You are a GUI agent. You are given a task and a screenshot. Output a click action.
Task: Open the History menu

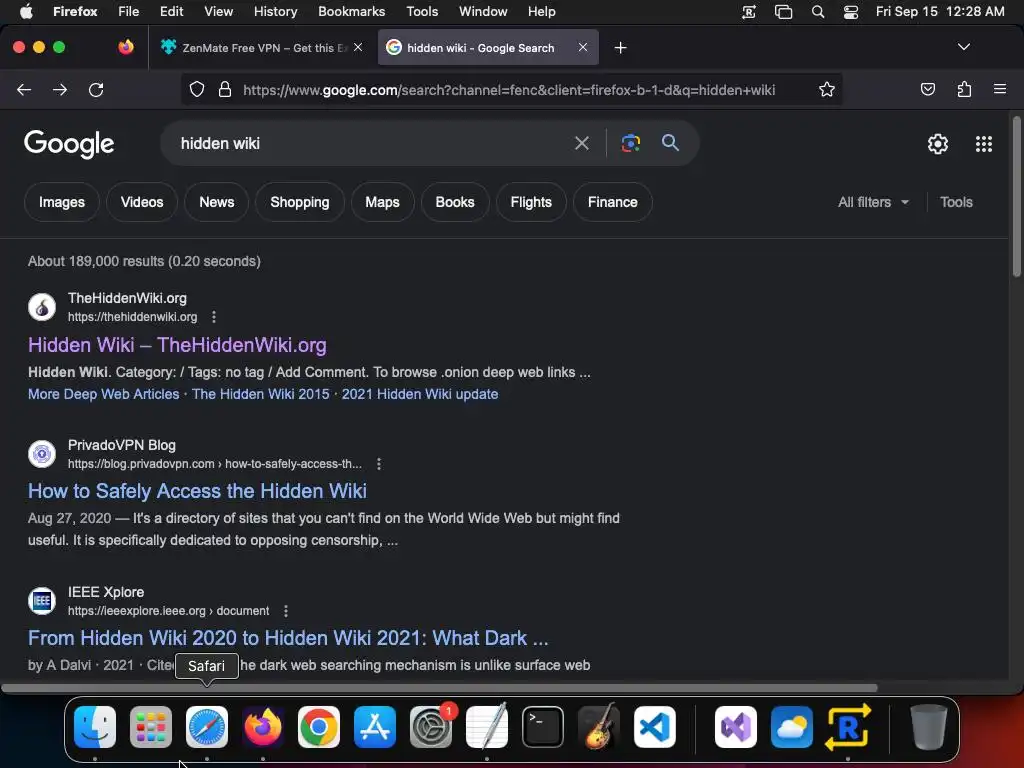tap(275, 12)
